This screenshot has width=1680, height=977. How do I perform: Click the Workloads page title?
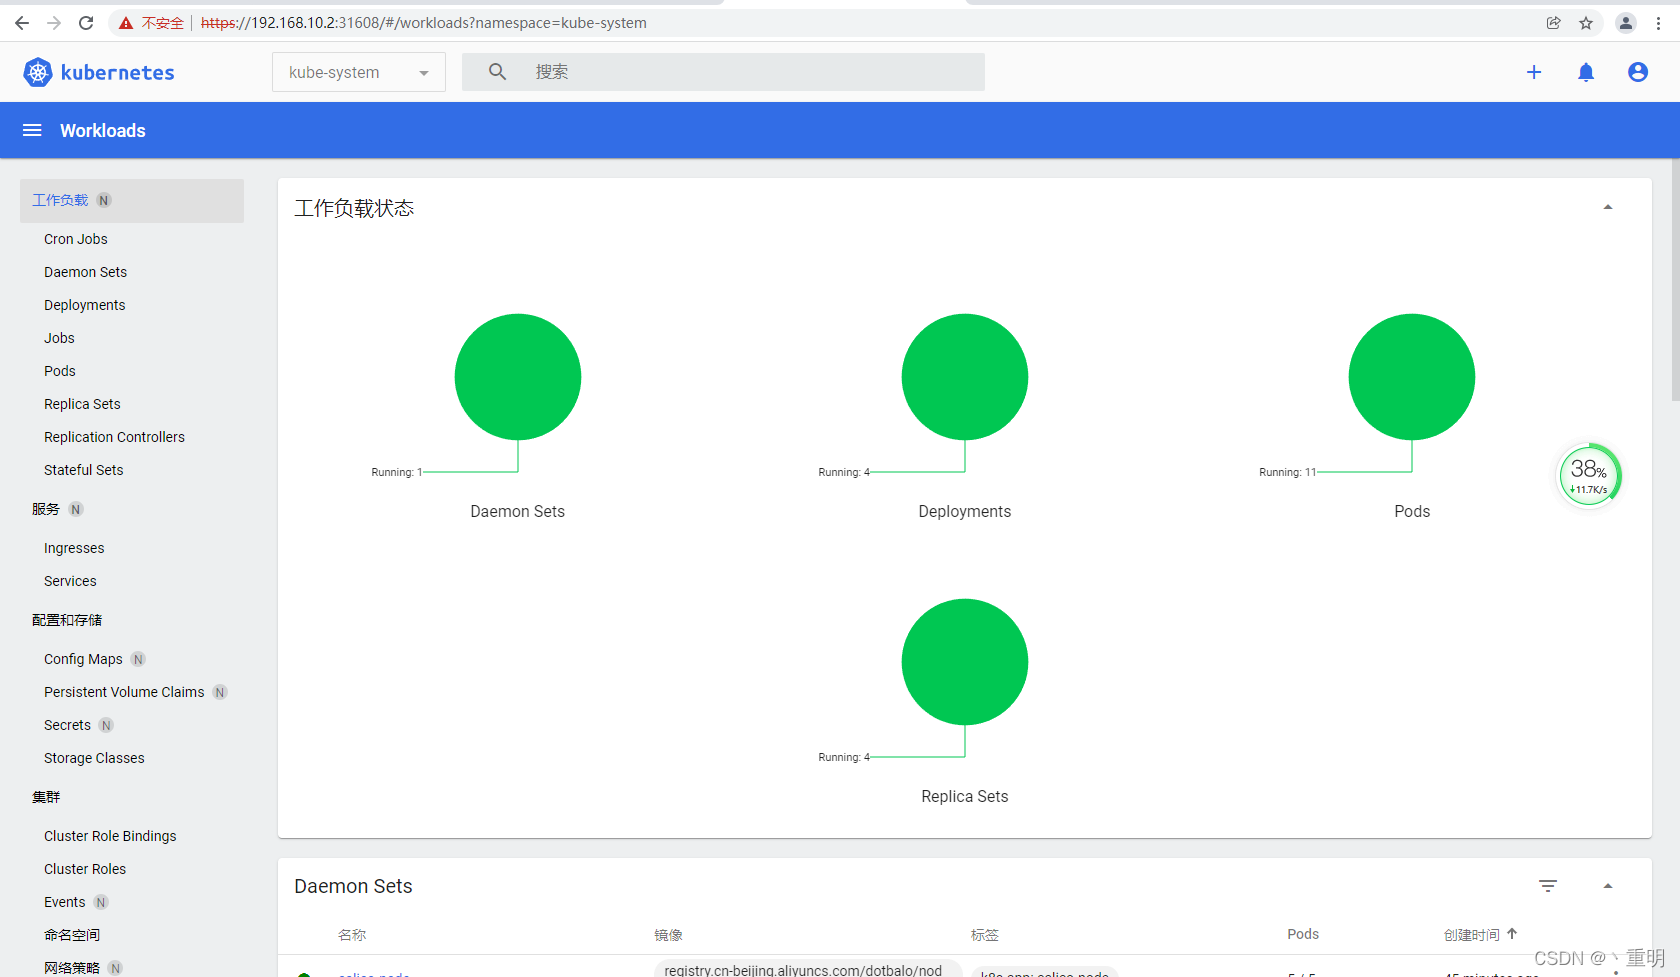tap(103, 131)
